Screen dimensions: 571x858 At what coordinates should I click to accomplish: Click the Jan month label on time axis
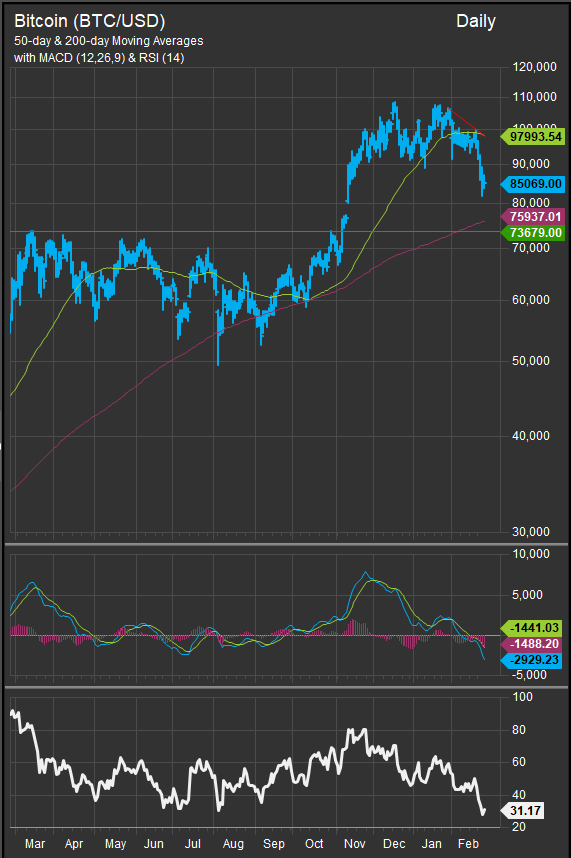click(x=432, y=844)
